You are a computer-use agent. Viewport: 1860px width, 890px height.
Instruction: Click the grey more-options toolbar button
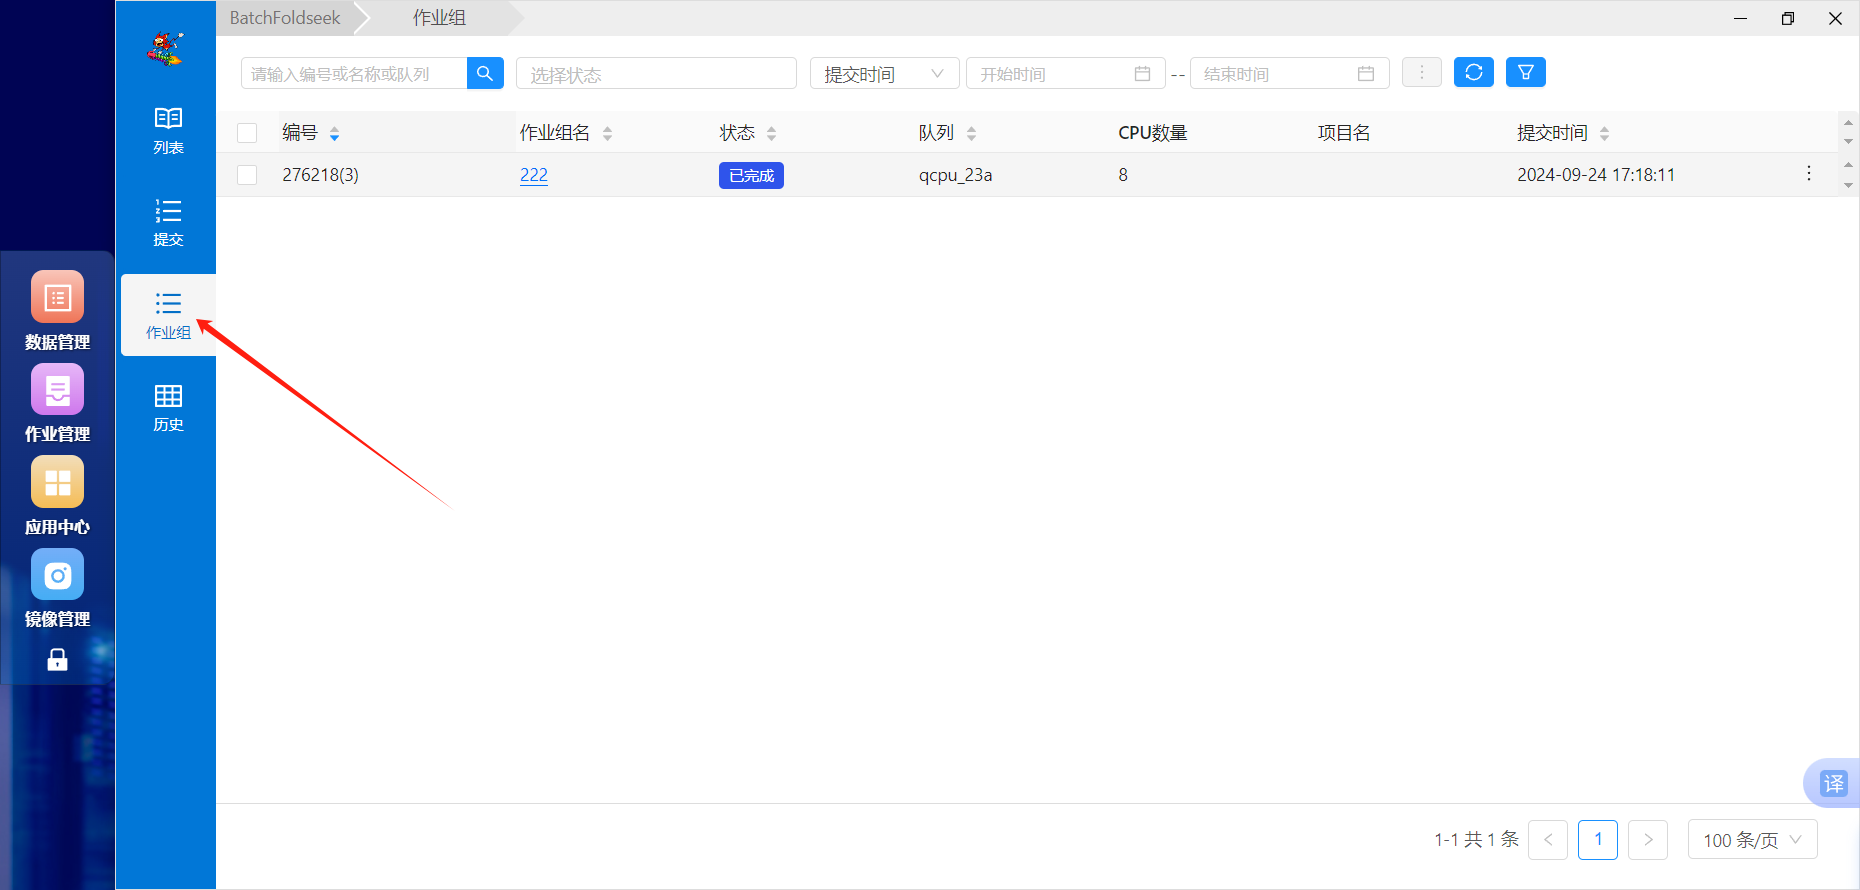coord(1422,72)
